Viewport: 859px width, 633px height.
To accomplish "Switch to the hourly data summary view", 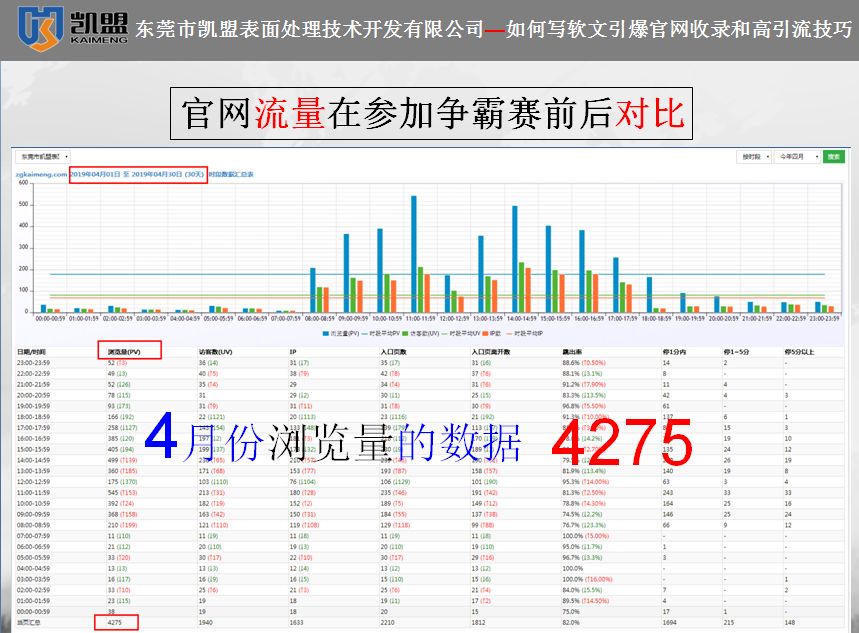I will click(x=232, y=173).
